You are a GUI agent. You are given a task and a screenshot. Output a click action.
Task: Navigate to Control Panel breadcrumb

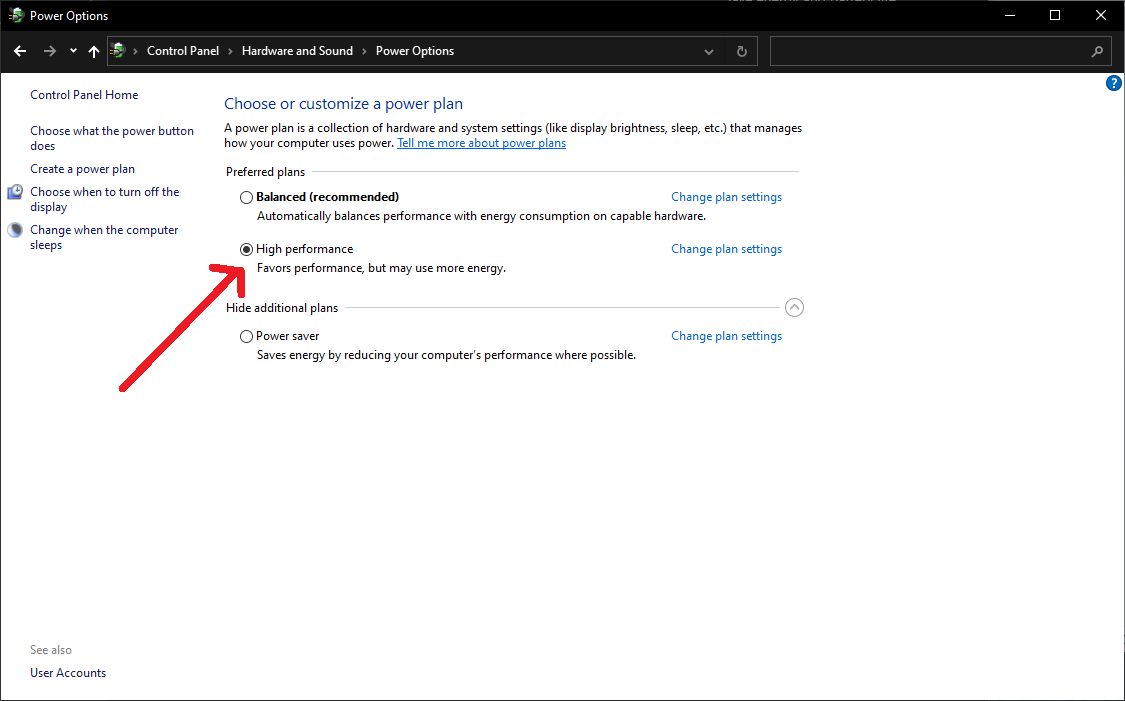(x=182, y=51)
